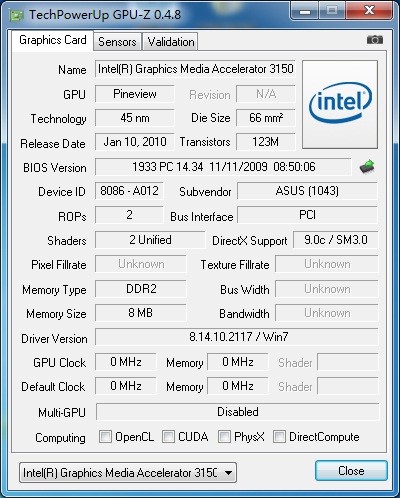The width and height of the screenshot is (400, 498).
Task: Click the Name field showing Accelerator 3150
Action: point(195,69)
